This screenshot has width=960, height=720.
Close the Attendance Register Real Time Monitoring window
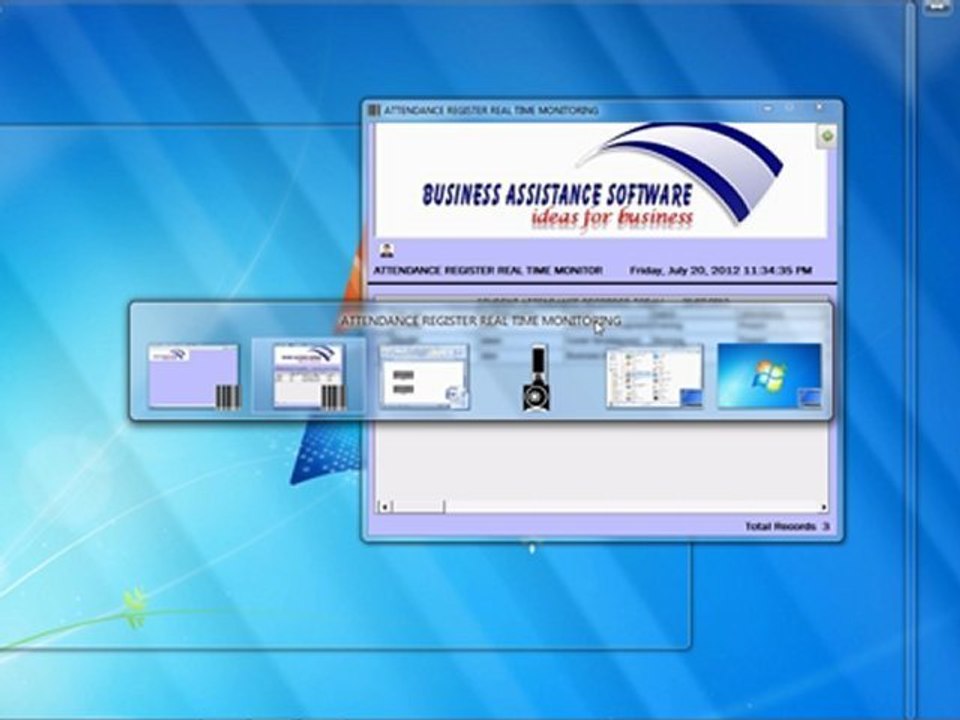pos(819,108)
